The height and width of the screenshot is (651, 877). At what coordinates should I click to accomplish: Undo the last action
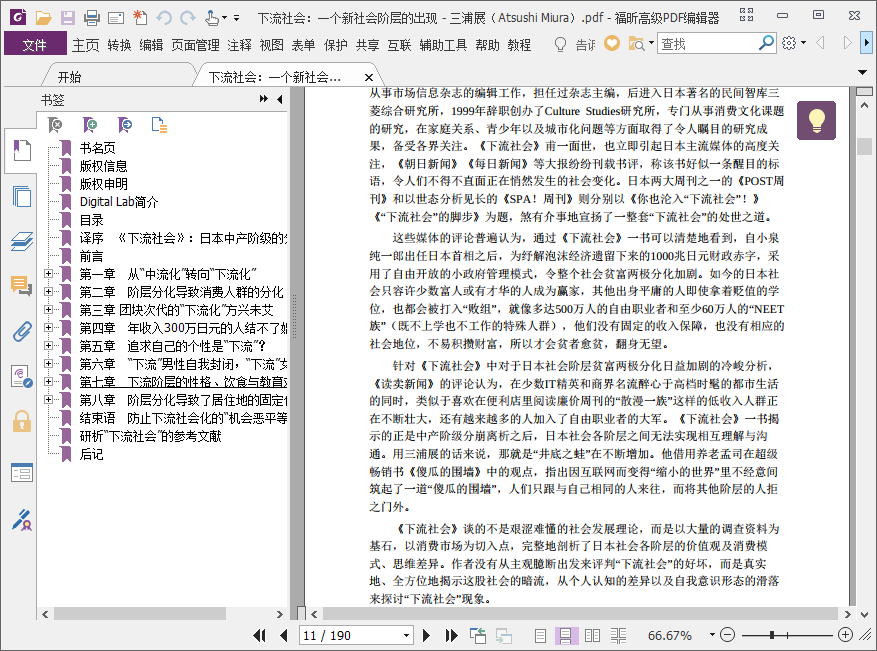point(164,18)
